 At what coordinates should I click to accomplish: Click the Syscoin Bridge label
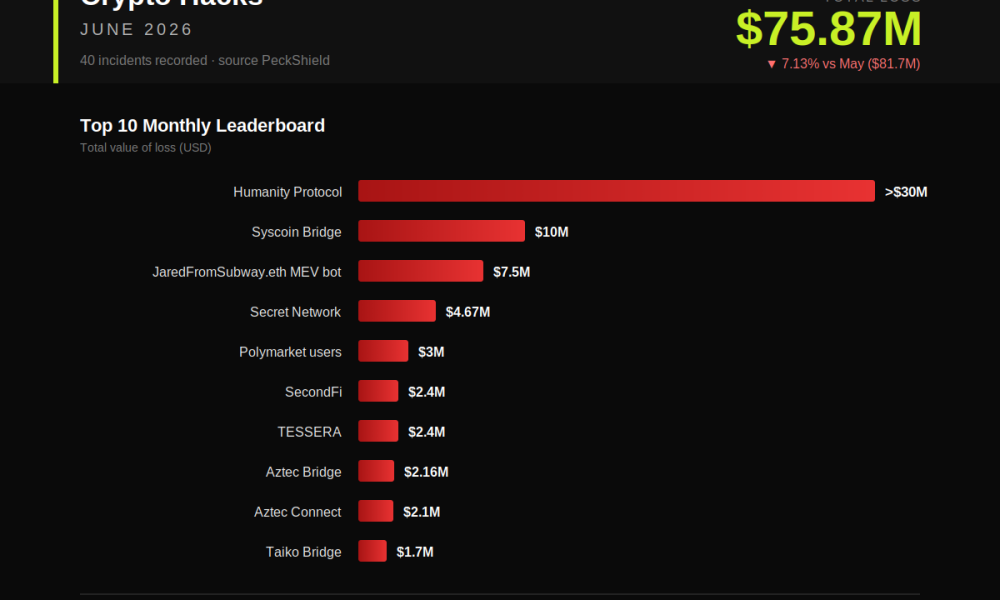point(297,232)
